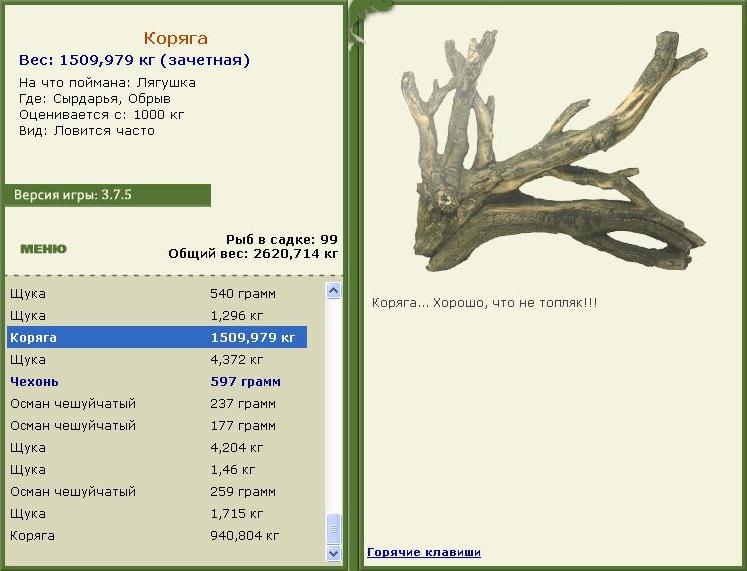Select the Щука 4,204 кг row
The height and width of the screenshot is (571, 747).
157,447
